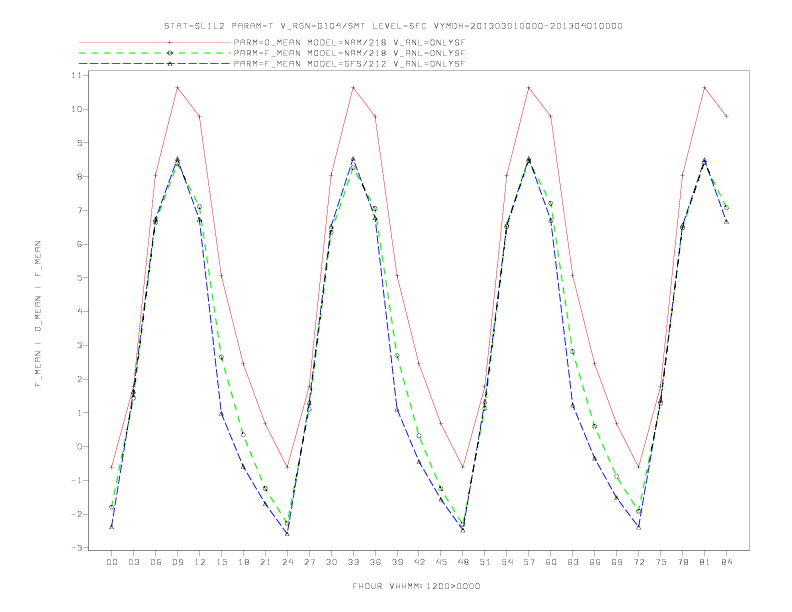This screenshot has height=612, width=792.
Task: Click x-axis tick label 66
Action: click(x=595, y=562)
